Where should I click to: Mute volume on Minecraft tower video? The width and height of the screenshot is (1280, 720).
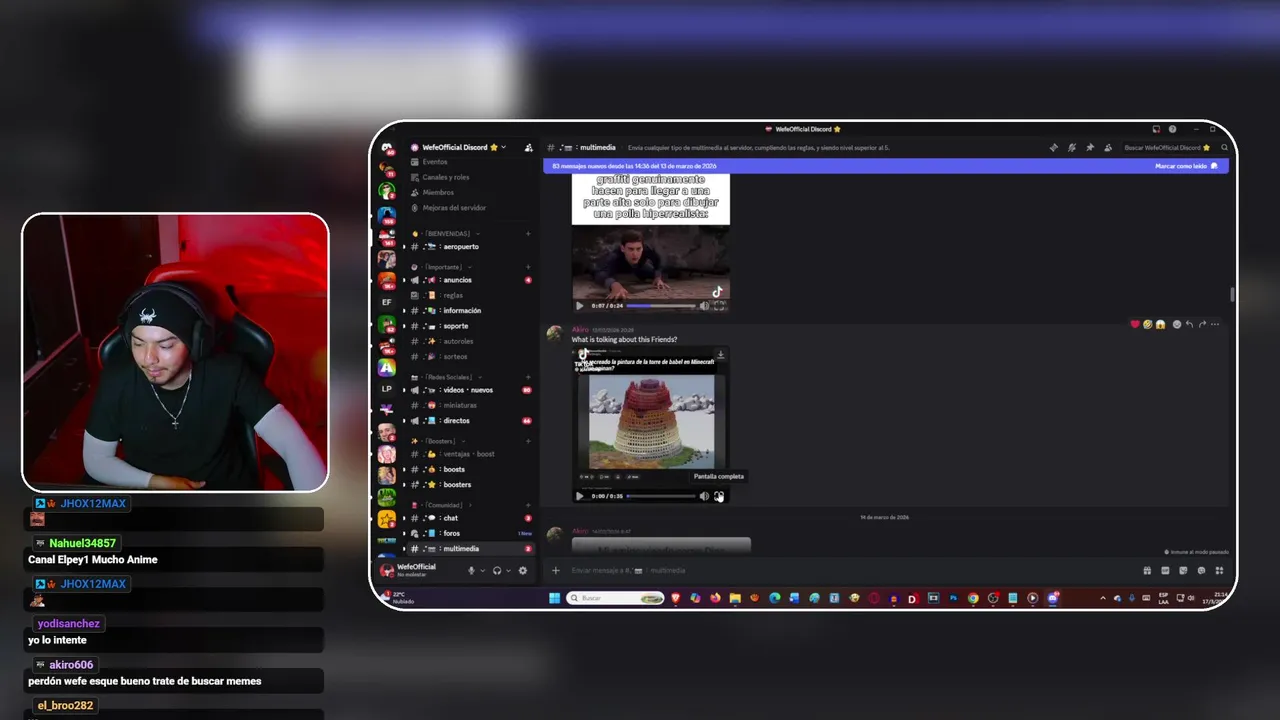704,496
